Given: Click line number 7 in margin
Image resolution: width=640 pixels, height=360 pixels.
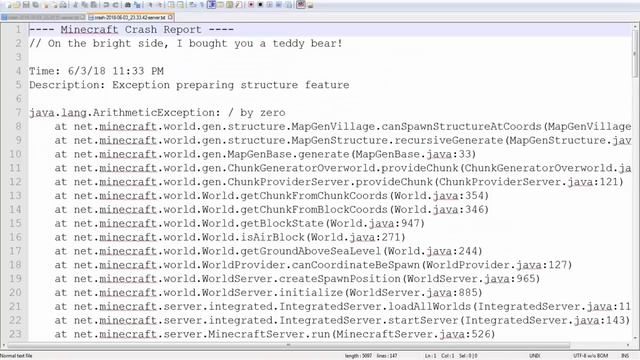Looking at the screenshot, I should click(18, 113).
